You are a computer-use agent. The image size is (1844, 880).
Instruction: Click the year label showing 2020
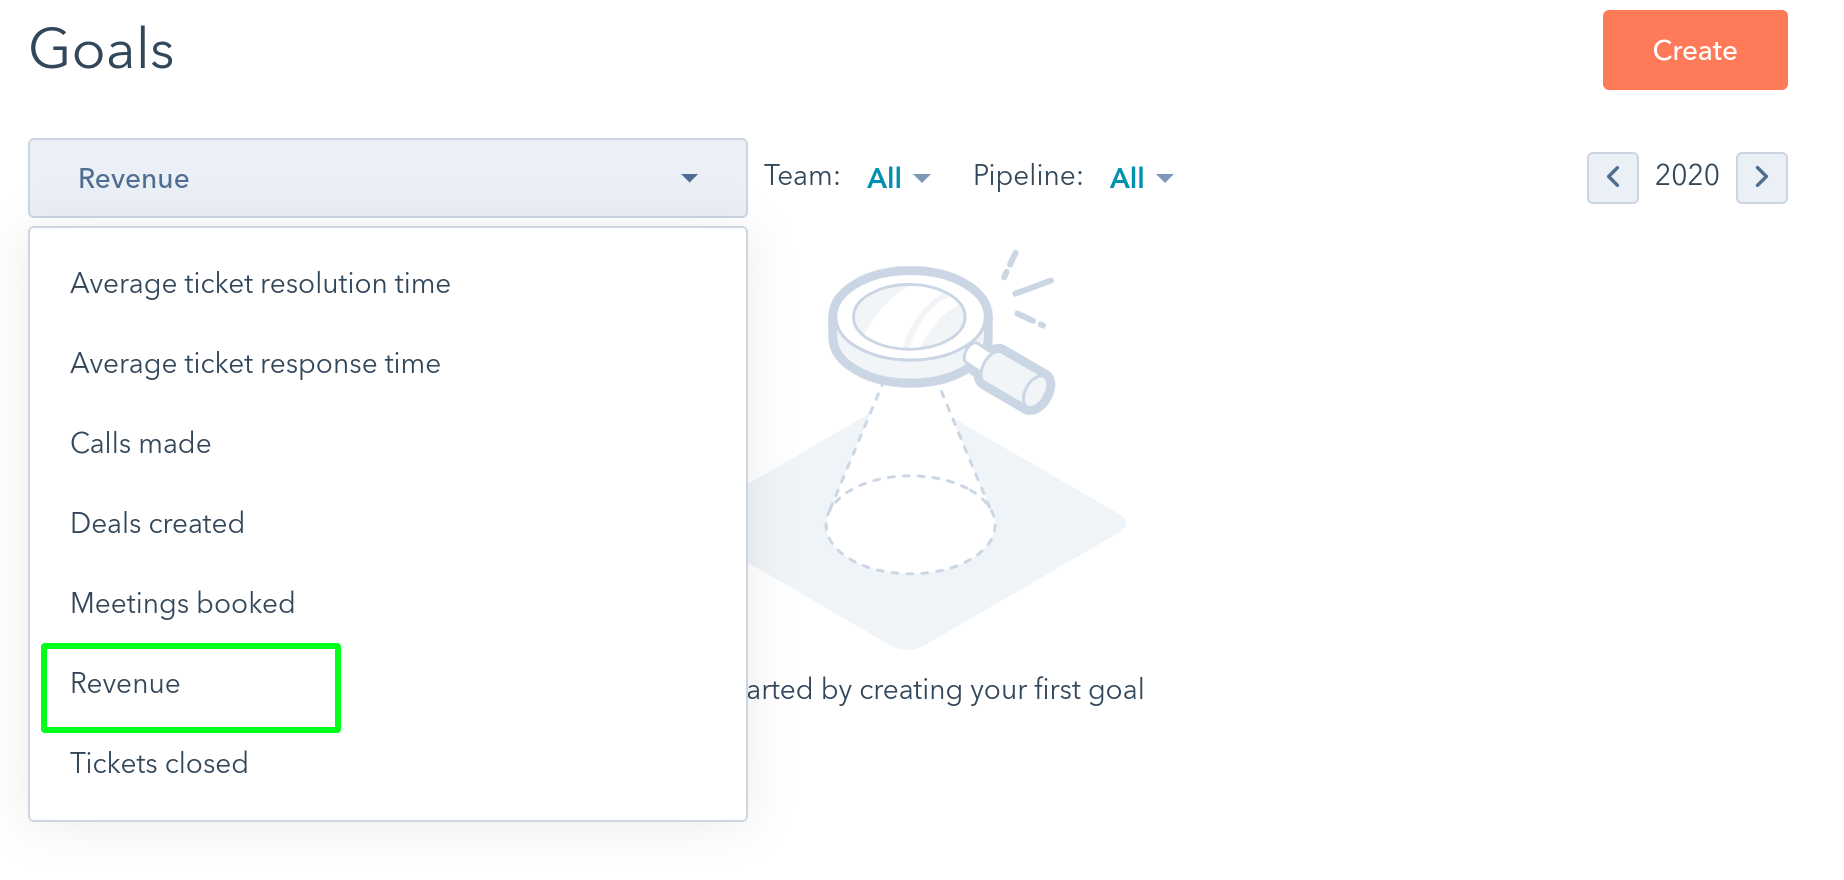pyautogui.click(x=1687, y=175)
